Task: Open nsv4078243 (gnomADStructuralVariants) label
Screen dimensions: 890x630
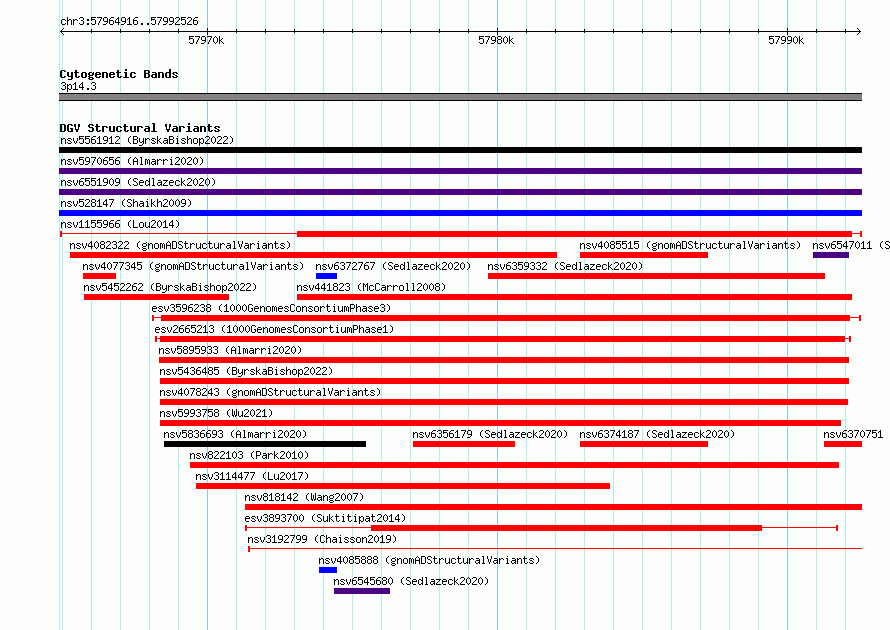Action: pos(270,392)
